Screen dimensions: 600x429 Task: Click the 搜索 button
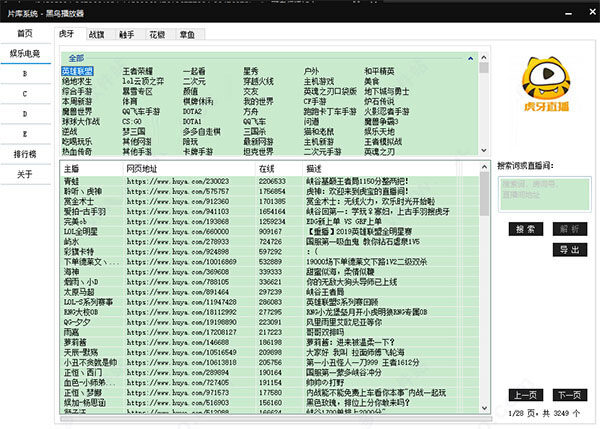[x=526, y=229]
